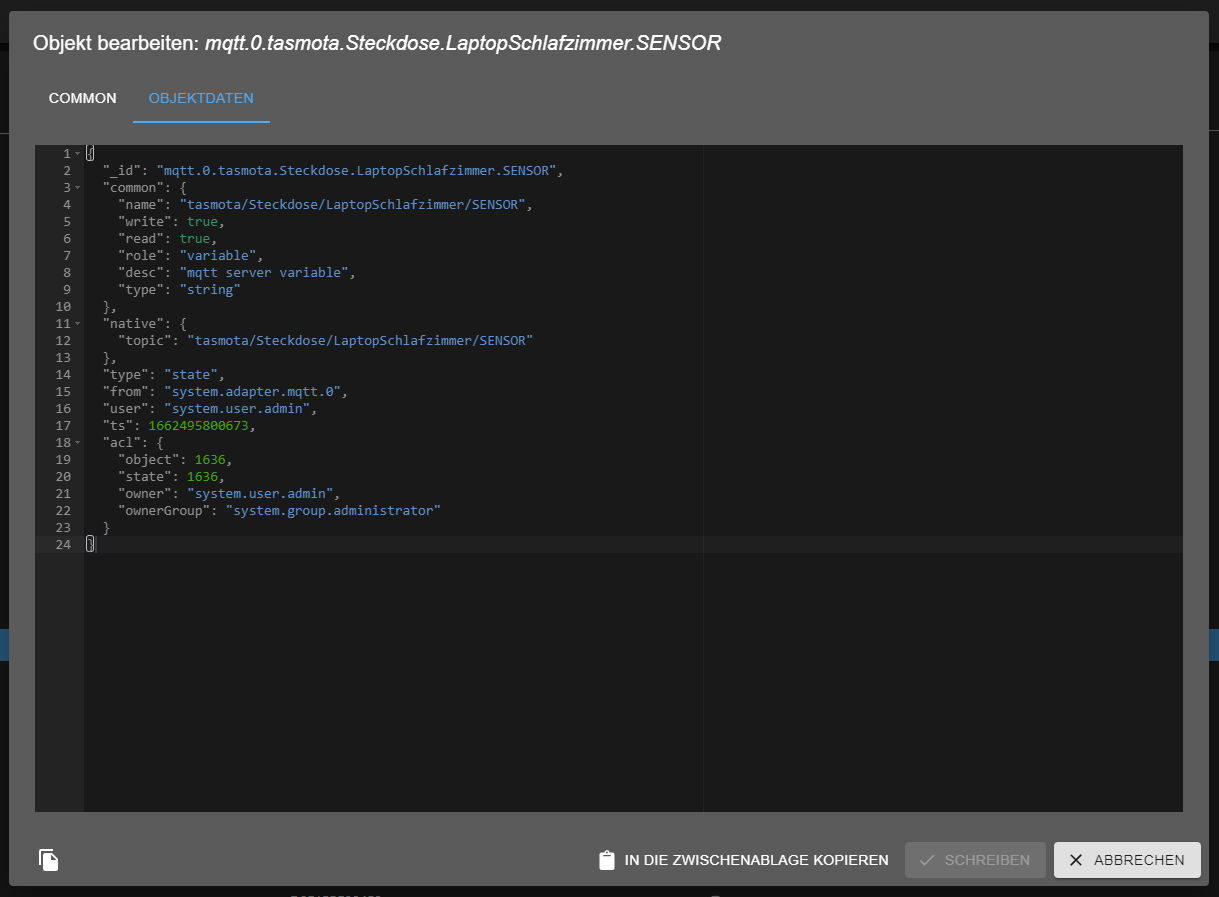Click the copy object icon at bottom left
This screenshot has width=1219, height=897.
49,860
